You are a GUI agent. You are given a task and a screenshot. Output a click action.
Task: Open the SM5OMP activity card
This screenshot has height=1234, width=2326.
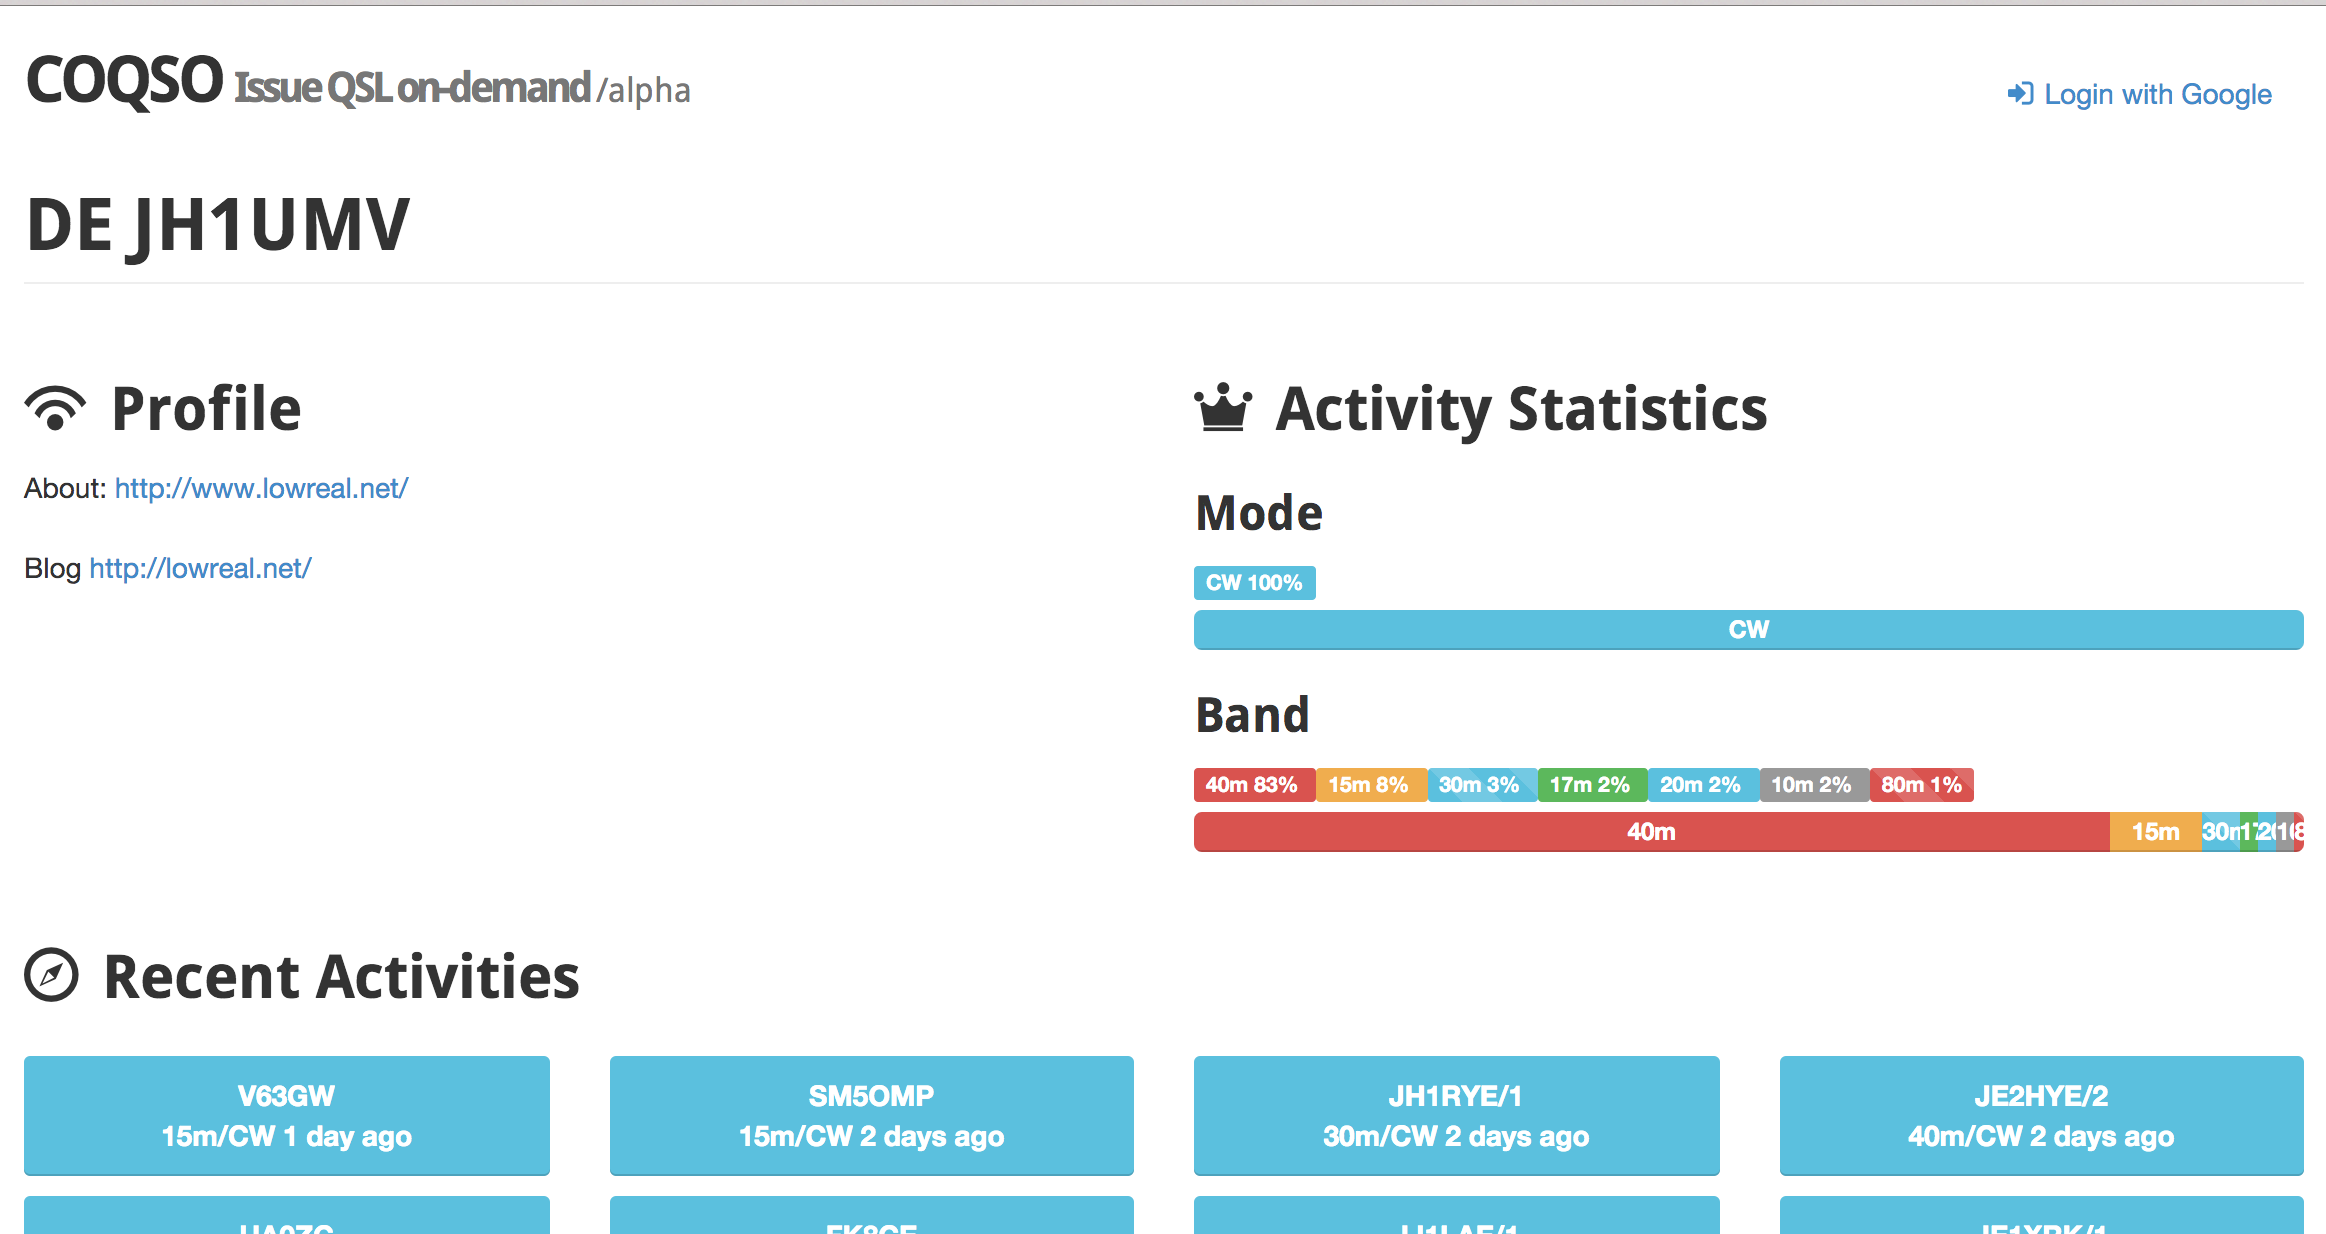pos(871,1115)
